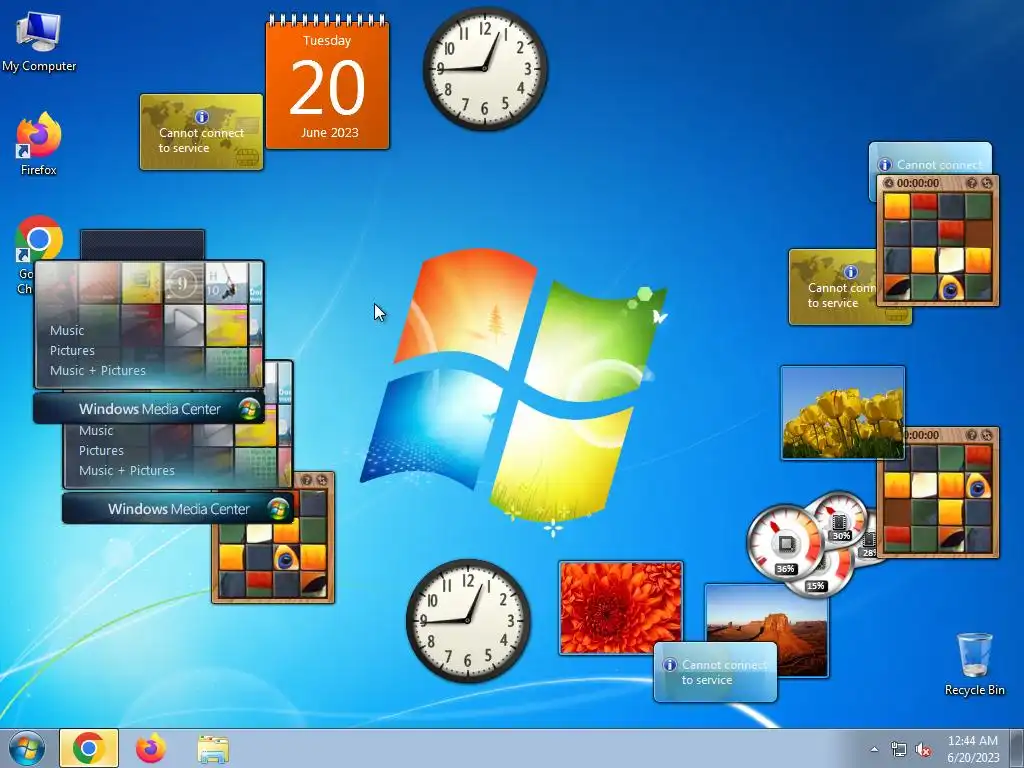This screenshot has width=1024, height=768.
Task: Launch the Firefox desktop shortcut
Action: [39, 144]
